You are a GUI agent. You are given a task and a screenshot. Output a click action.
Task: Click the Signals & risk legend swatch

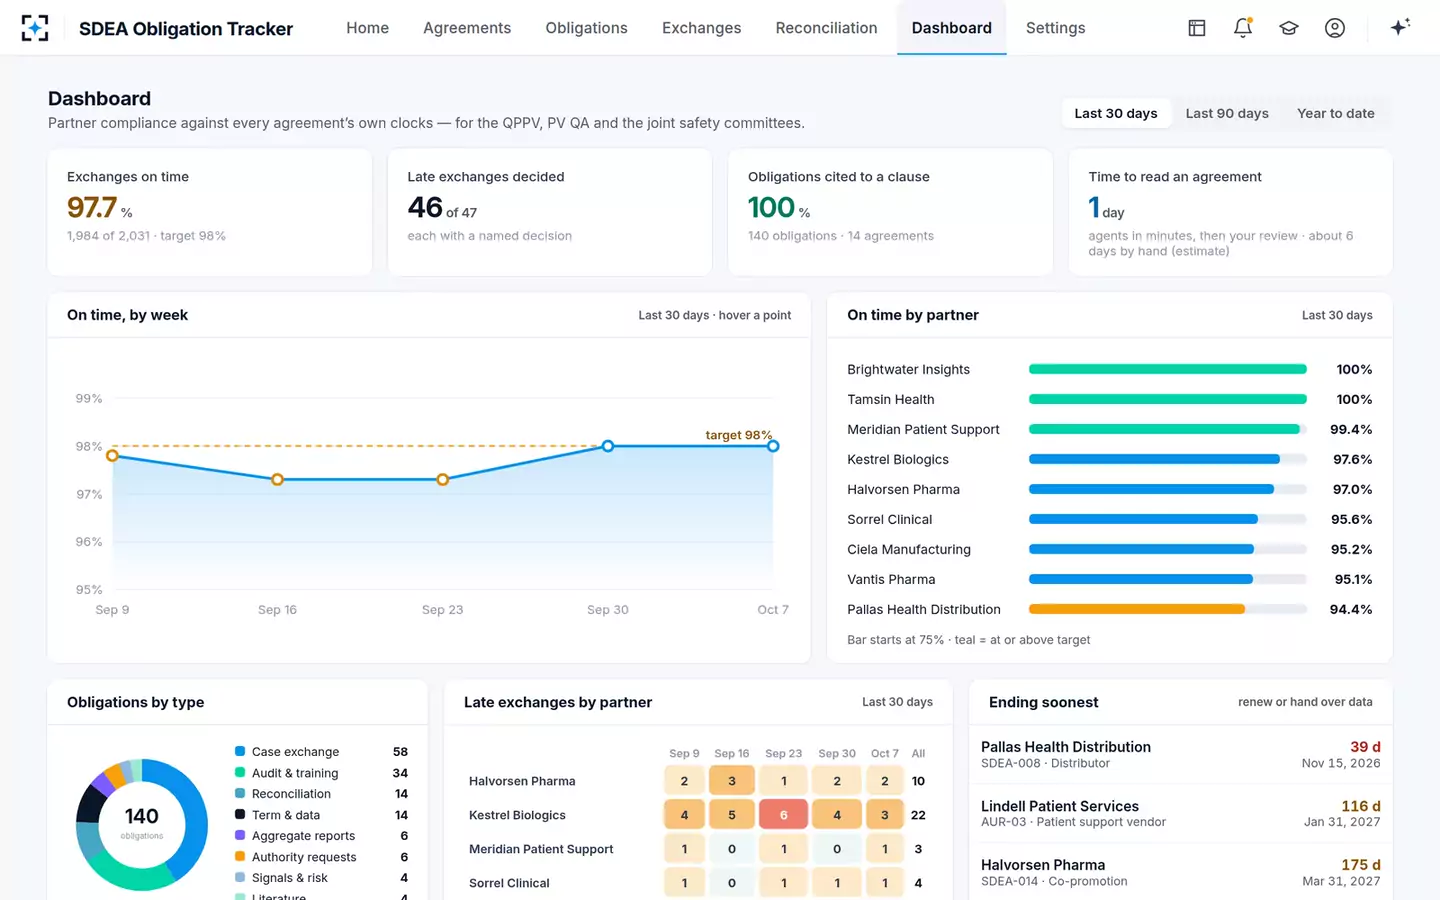coord(240,877)
